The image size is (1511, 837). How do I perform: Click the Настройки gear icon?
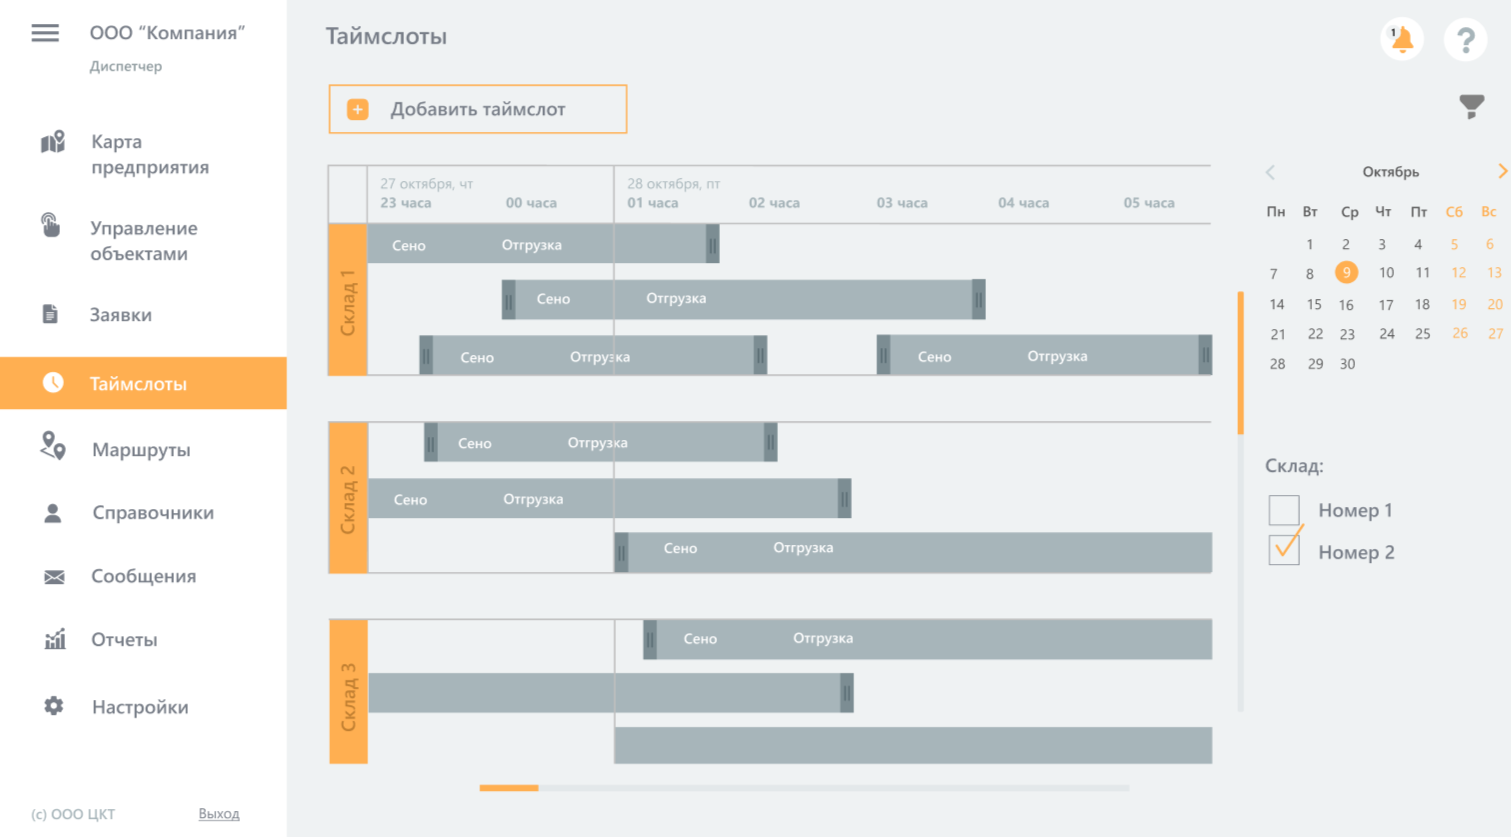[54, 706]
